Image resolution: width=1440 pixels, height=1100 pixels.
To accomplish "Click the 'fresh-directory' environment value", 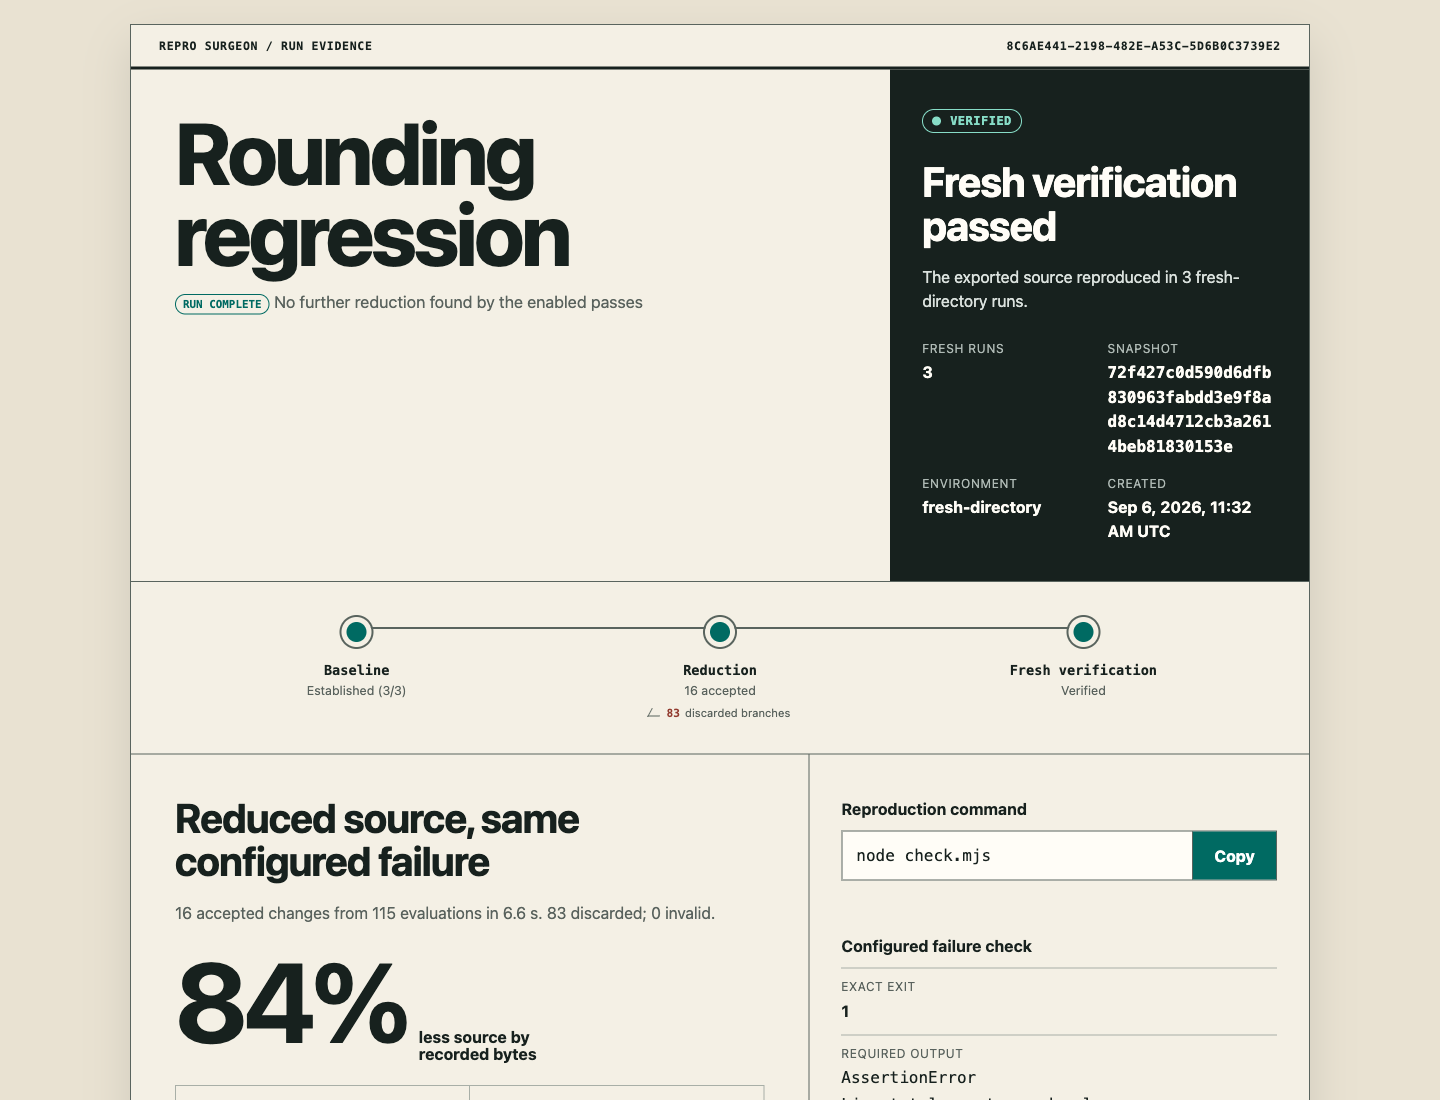I will [981, 507].
